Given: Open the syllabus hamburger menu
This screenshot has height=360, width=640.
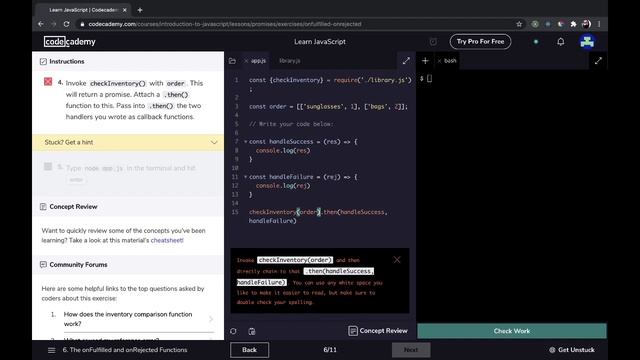Looking at the screenshot, I should (51, 350).
